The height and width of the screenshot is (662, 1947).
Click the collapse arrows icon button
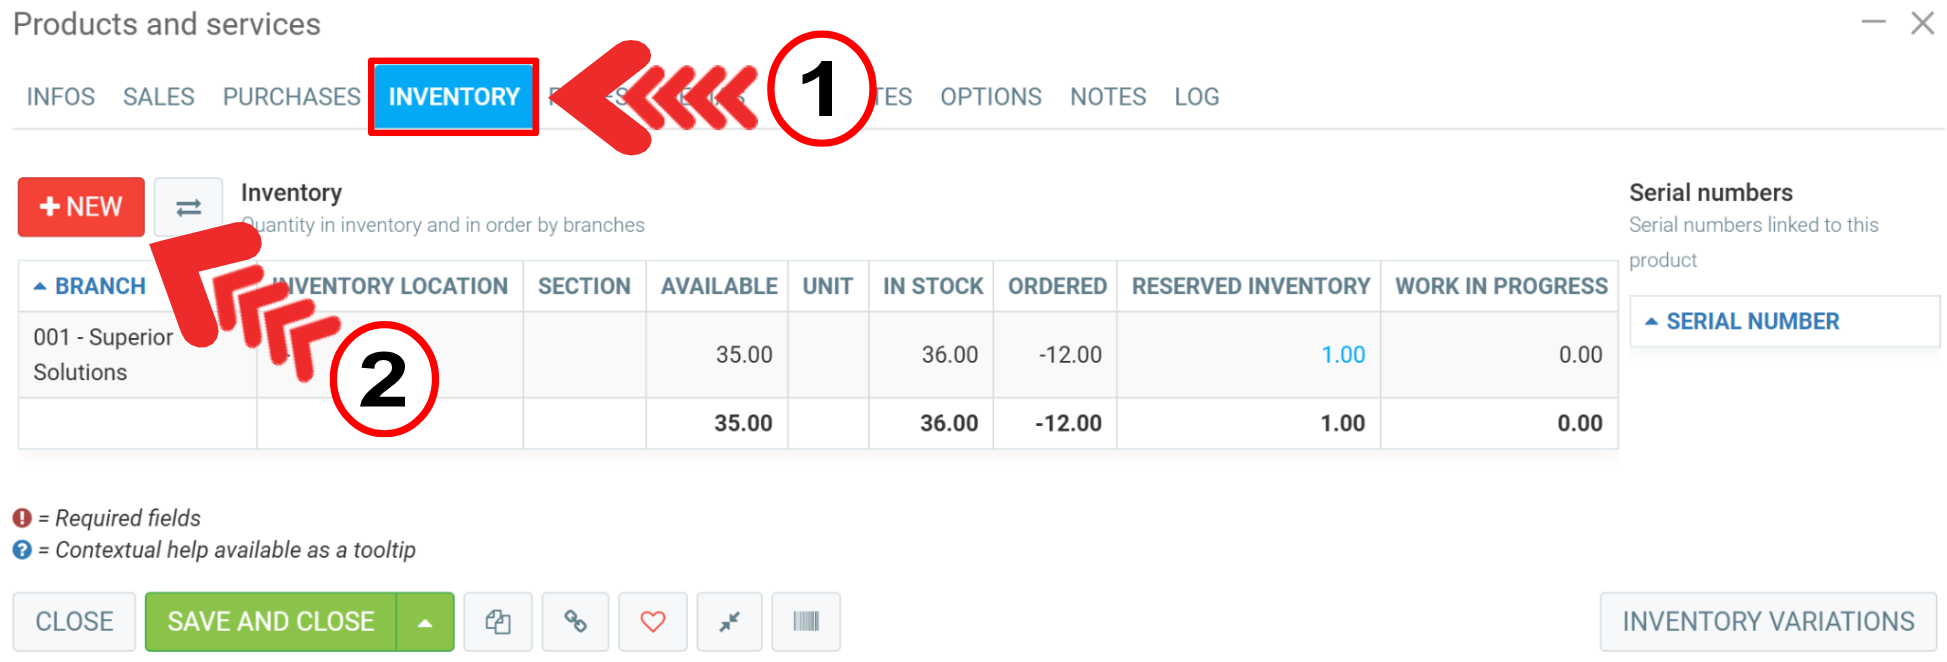729,622
